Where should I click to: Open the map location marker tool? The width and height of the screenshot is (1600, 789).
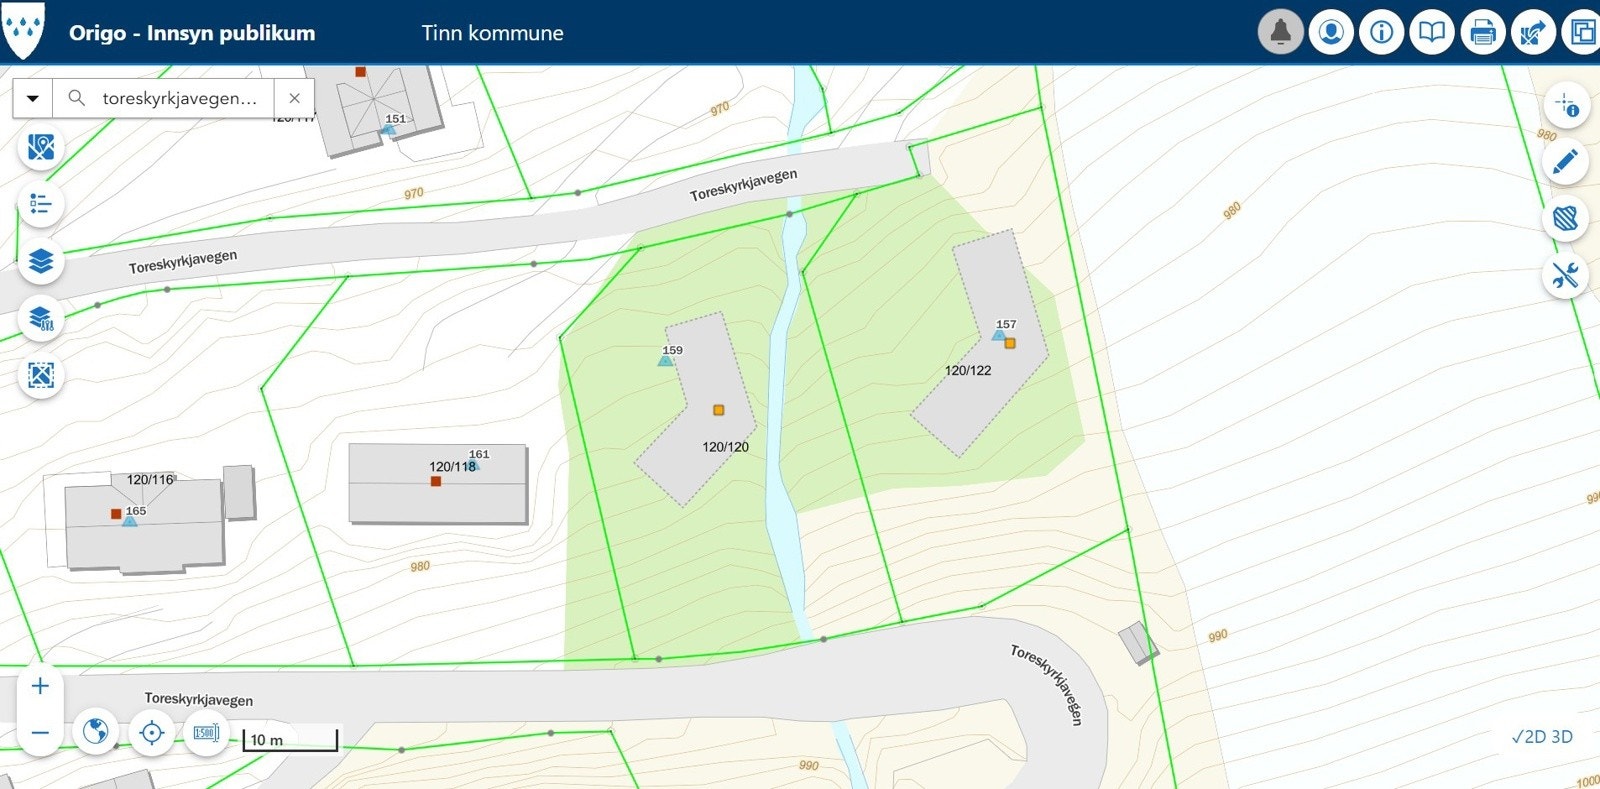[x=41, y=148]
